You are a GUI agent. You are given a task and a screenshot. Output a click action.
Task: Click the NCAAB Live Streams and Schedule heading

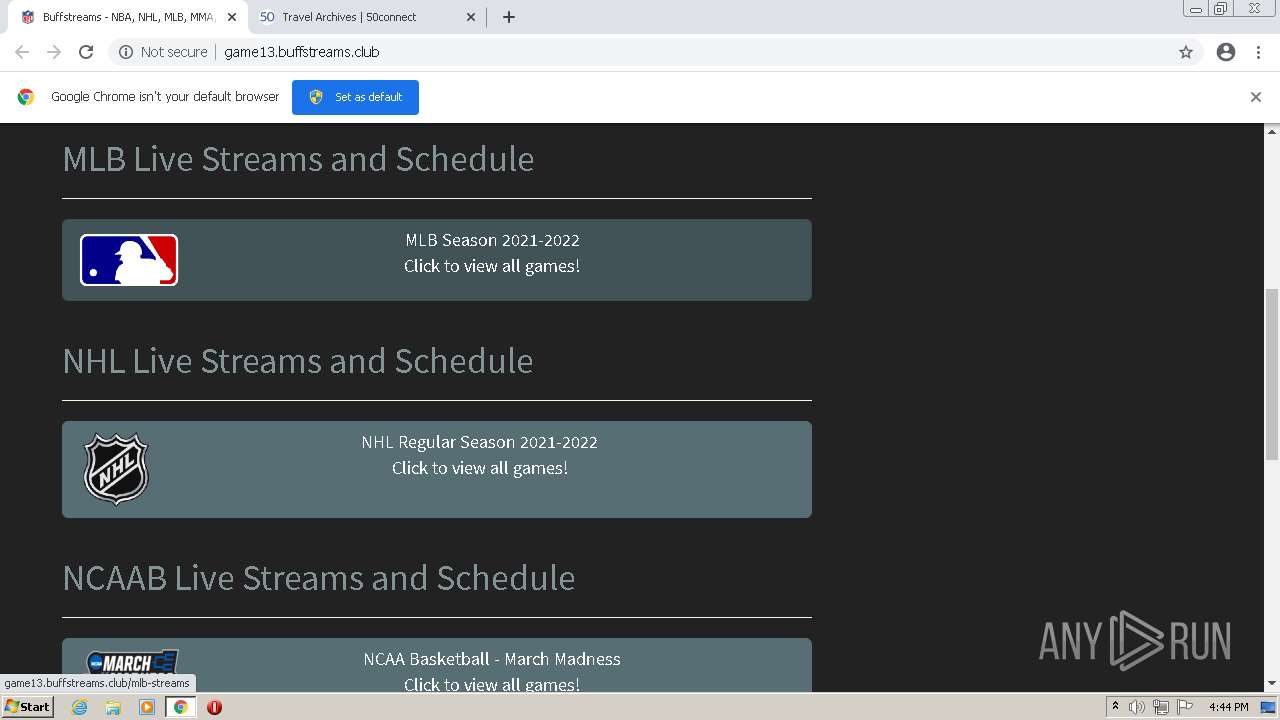[319, 578]
